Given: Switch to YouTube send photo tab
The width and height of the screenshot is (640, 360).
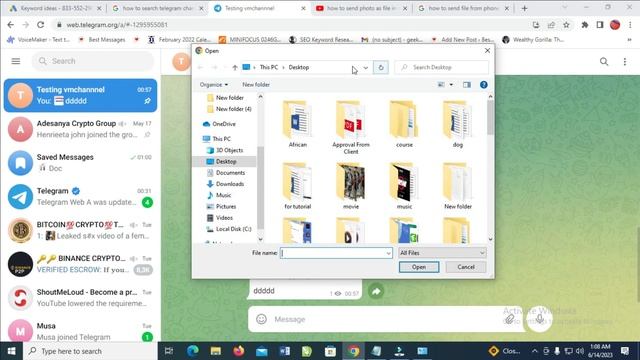Looking at the screenshot, I should [361, 8].
